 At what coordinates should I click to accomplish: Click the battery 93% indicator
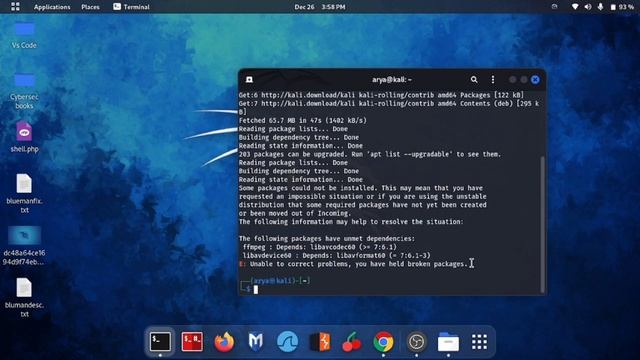point(622,7)
